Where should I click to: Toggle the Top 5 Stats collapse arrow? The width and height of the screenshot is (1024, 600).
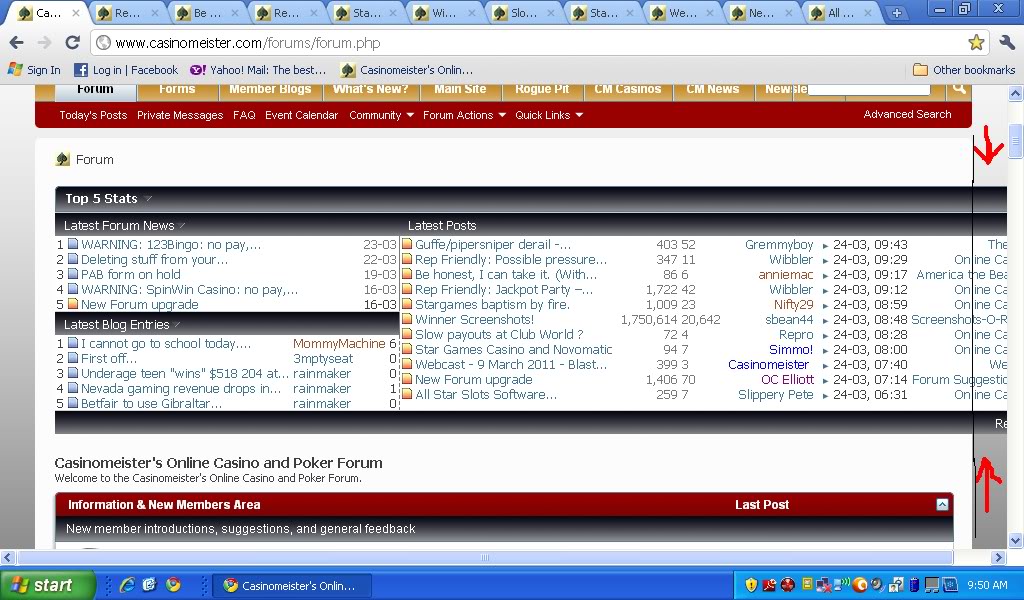click(x=148, y=198)
